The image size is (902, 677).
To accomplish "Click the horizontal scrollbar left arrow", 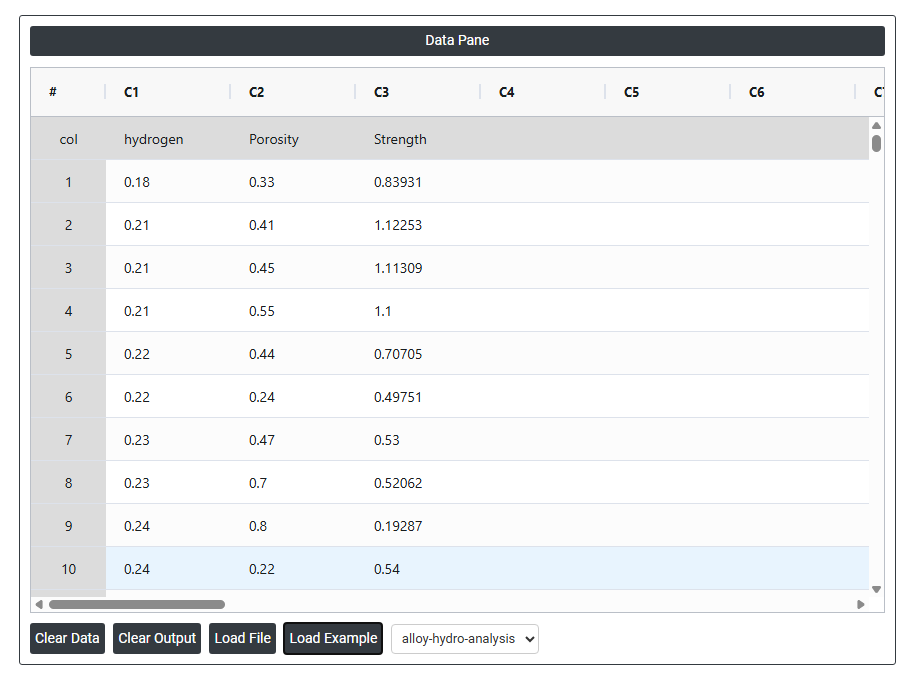I will [x=39, y=604].
